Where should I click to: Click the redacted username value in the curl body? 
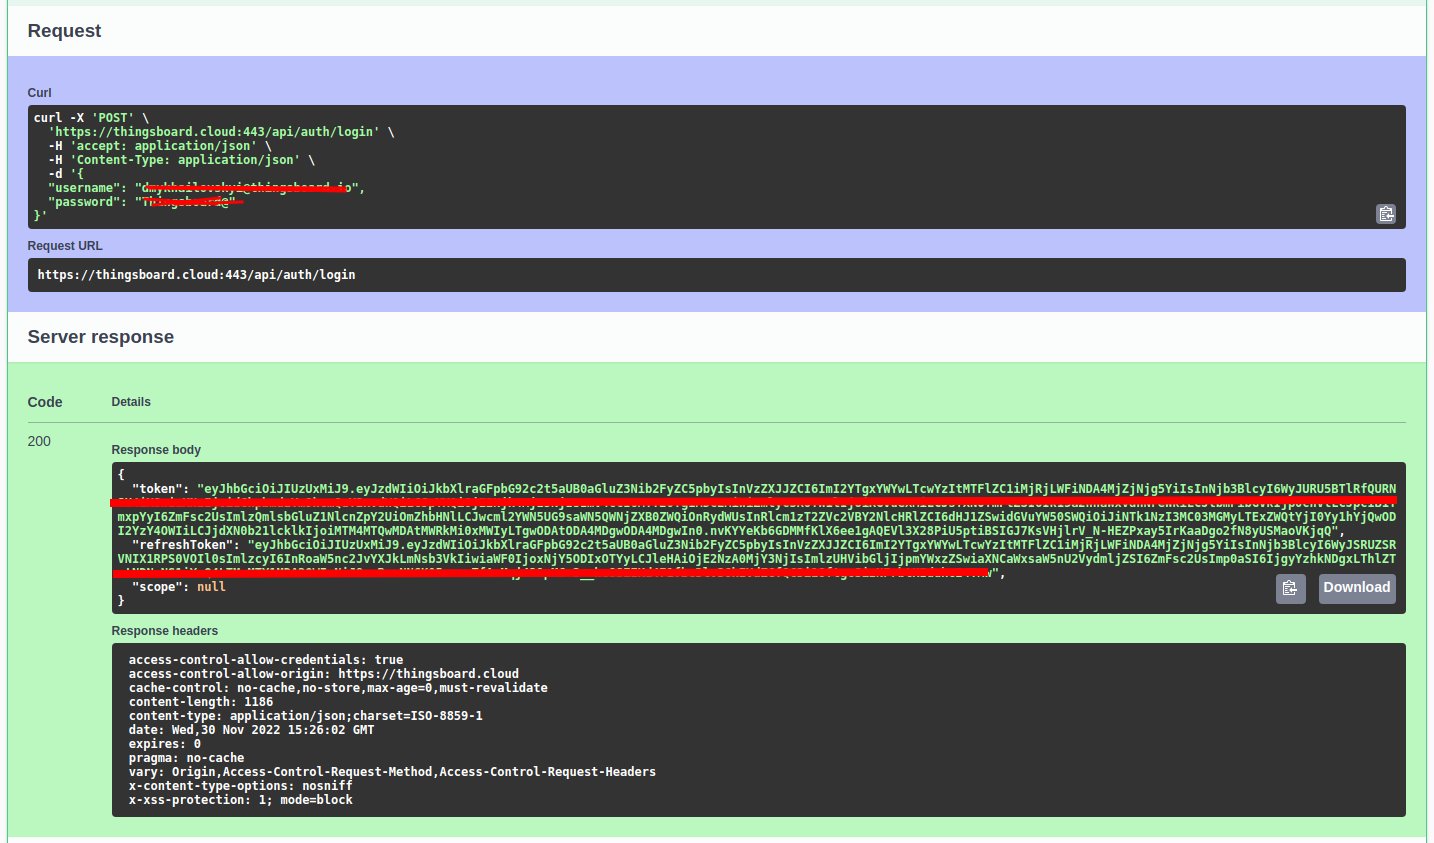245,187
